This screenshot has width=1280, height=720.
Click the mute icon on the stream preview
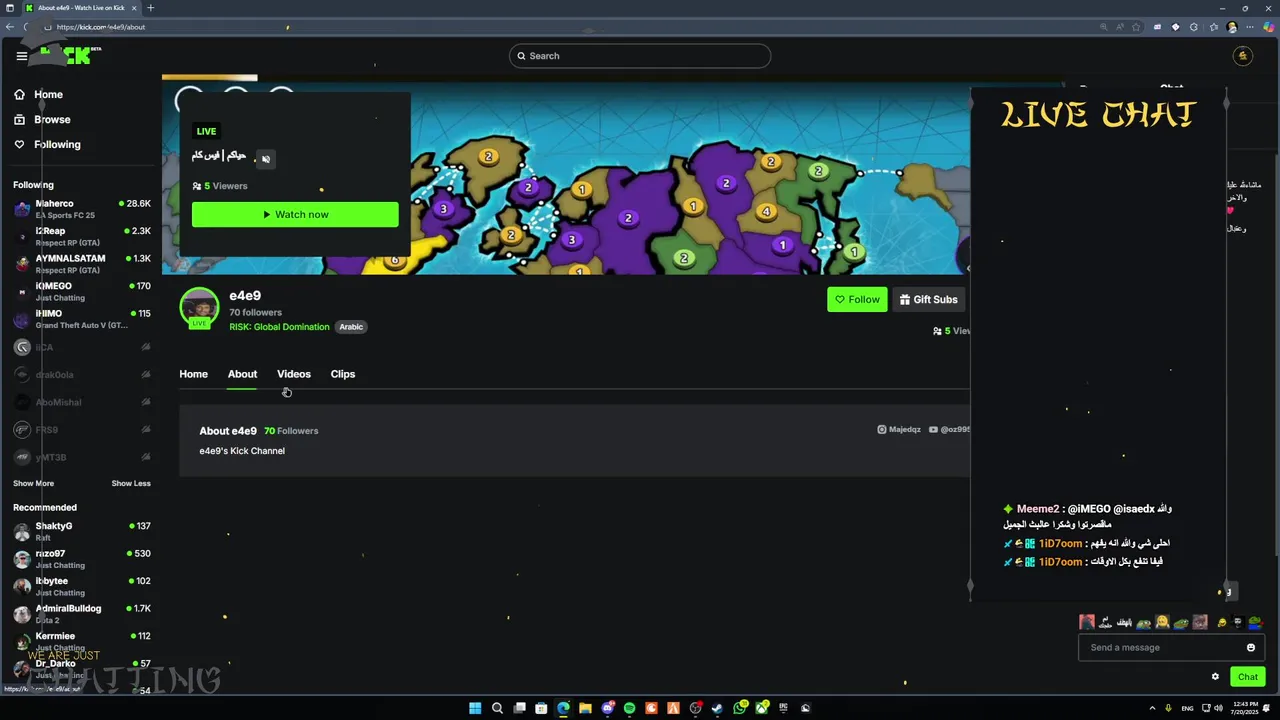(x=265, y=159)
